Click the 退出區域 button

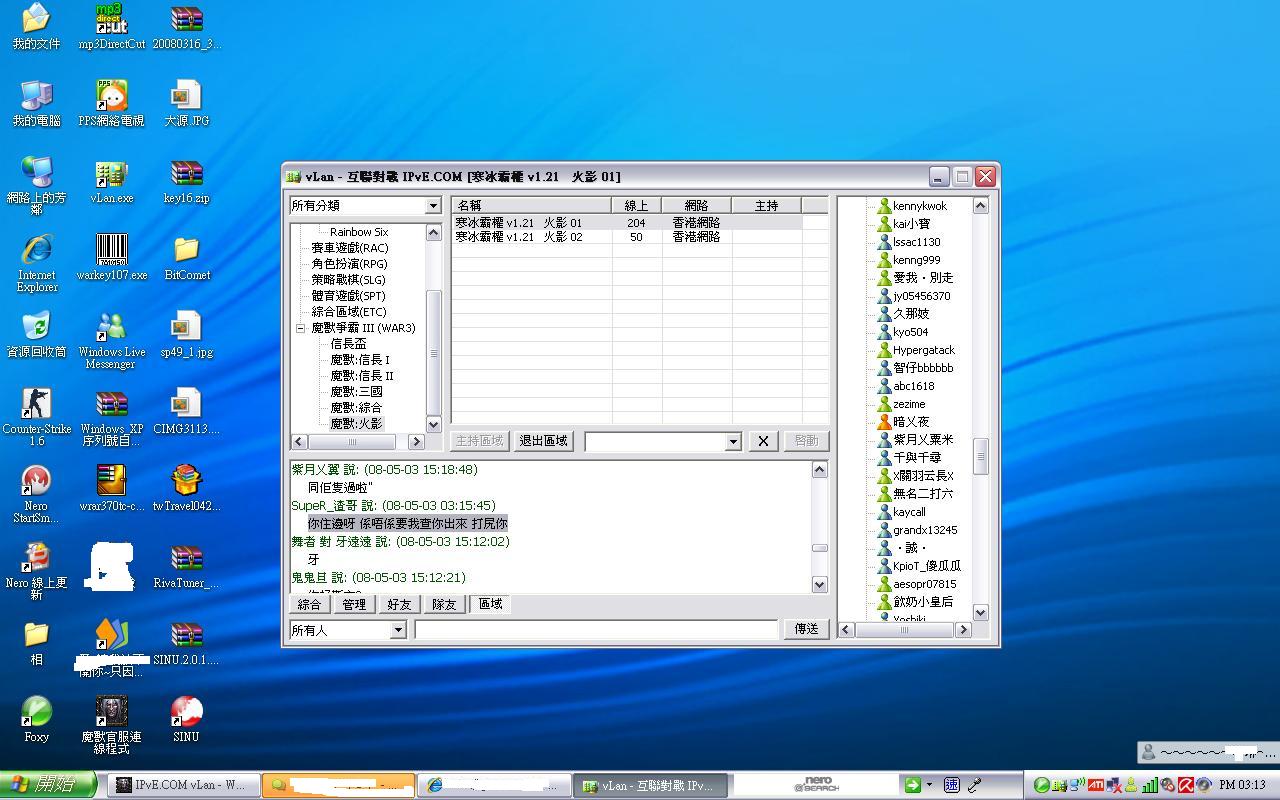(543, 440)
